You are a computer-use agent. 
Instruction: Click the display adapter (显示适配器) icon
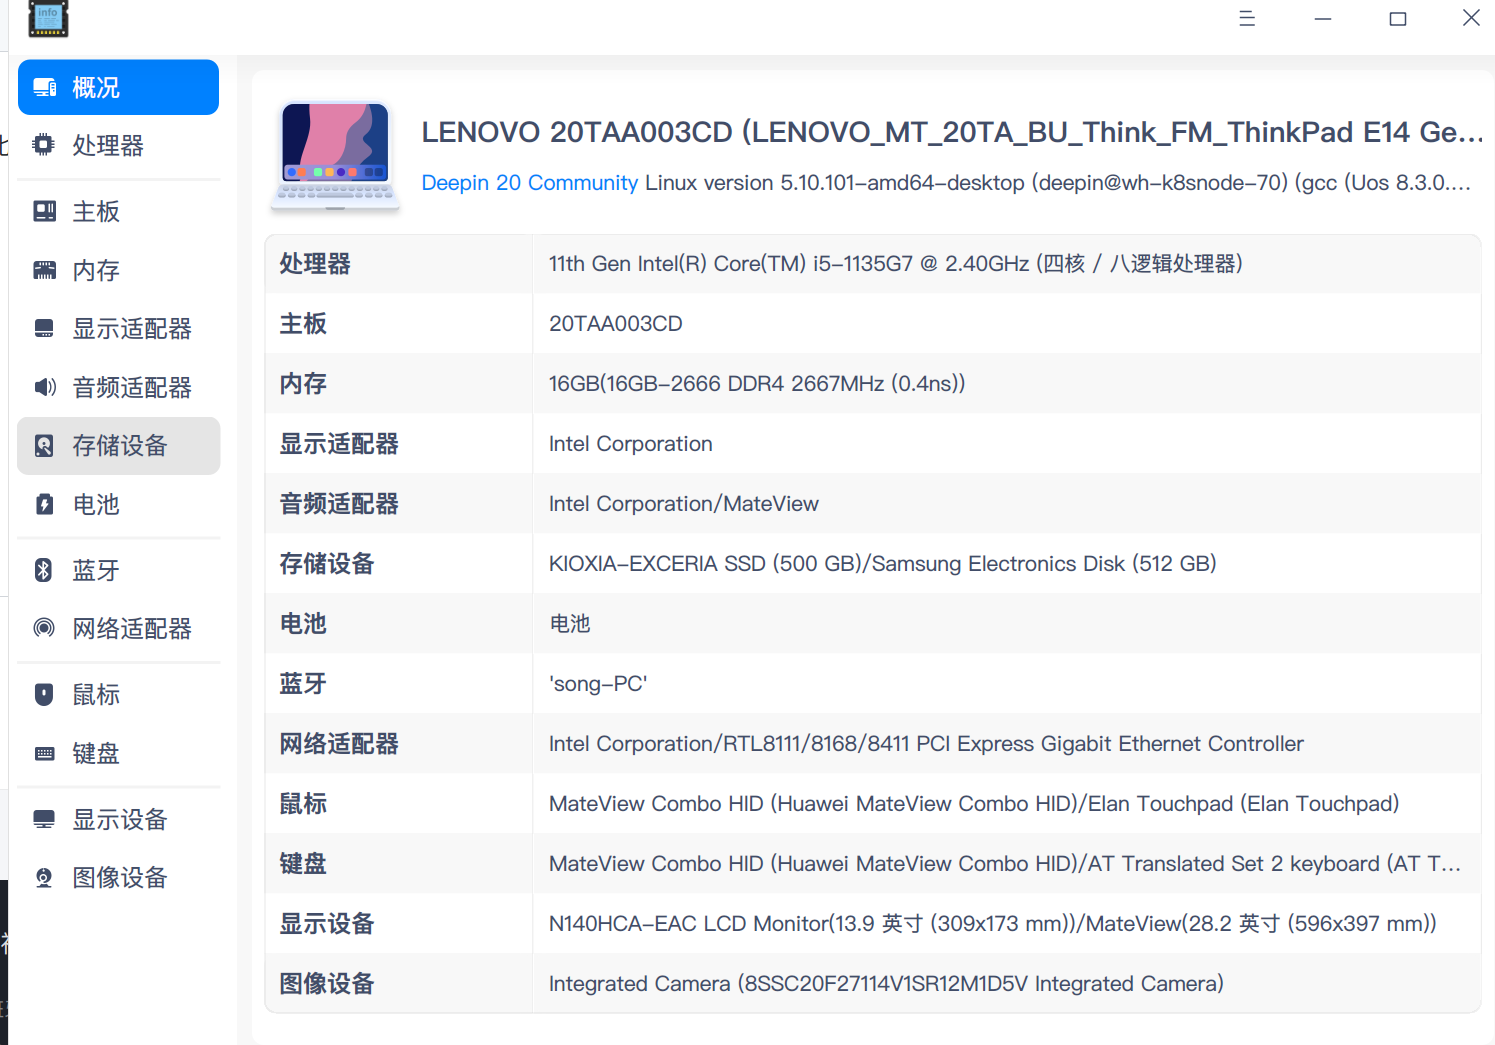[44, 328]
